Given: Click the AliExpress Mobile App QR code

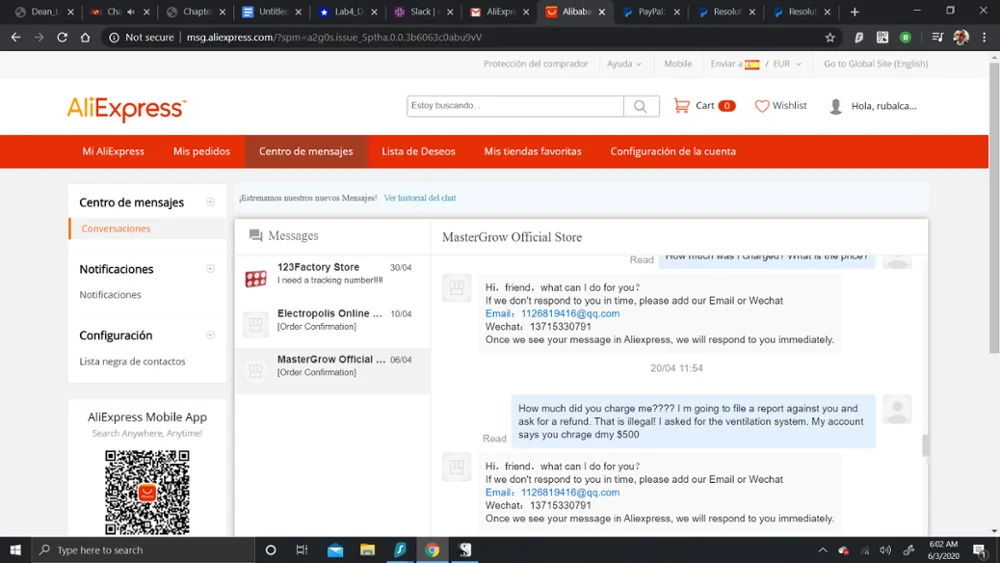Looking at the screenshot, I should 147,492.
